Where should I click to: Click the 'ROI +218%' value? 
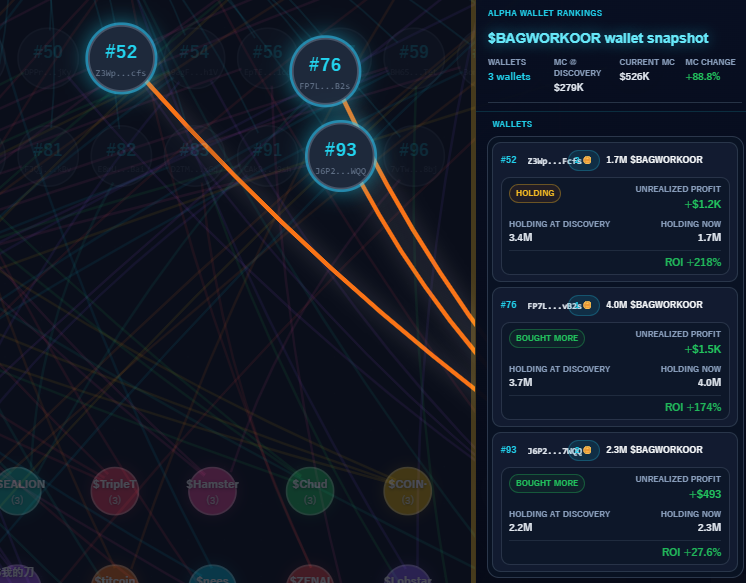(693, 262)
